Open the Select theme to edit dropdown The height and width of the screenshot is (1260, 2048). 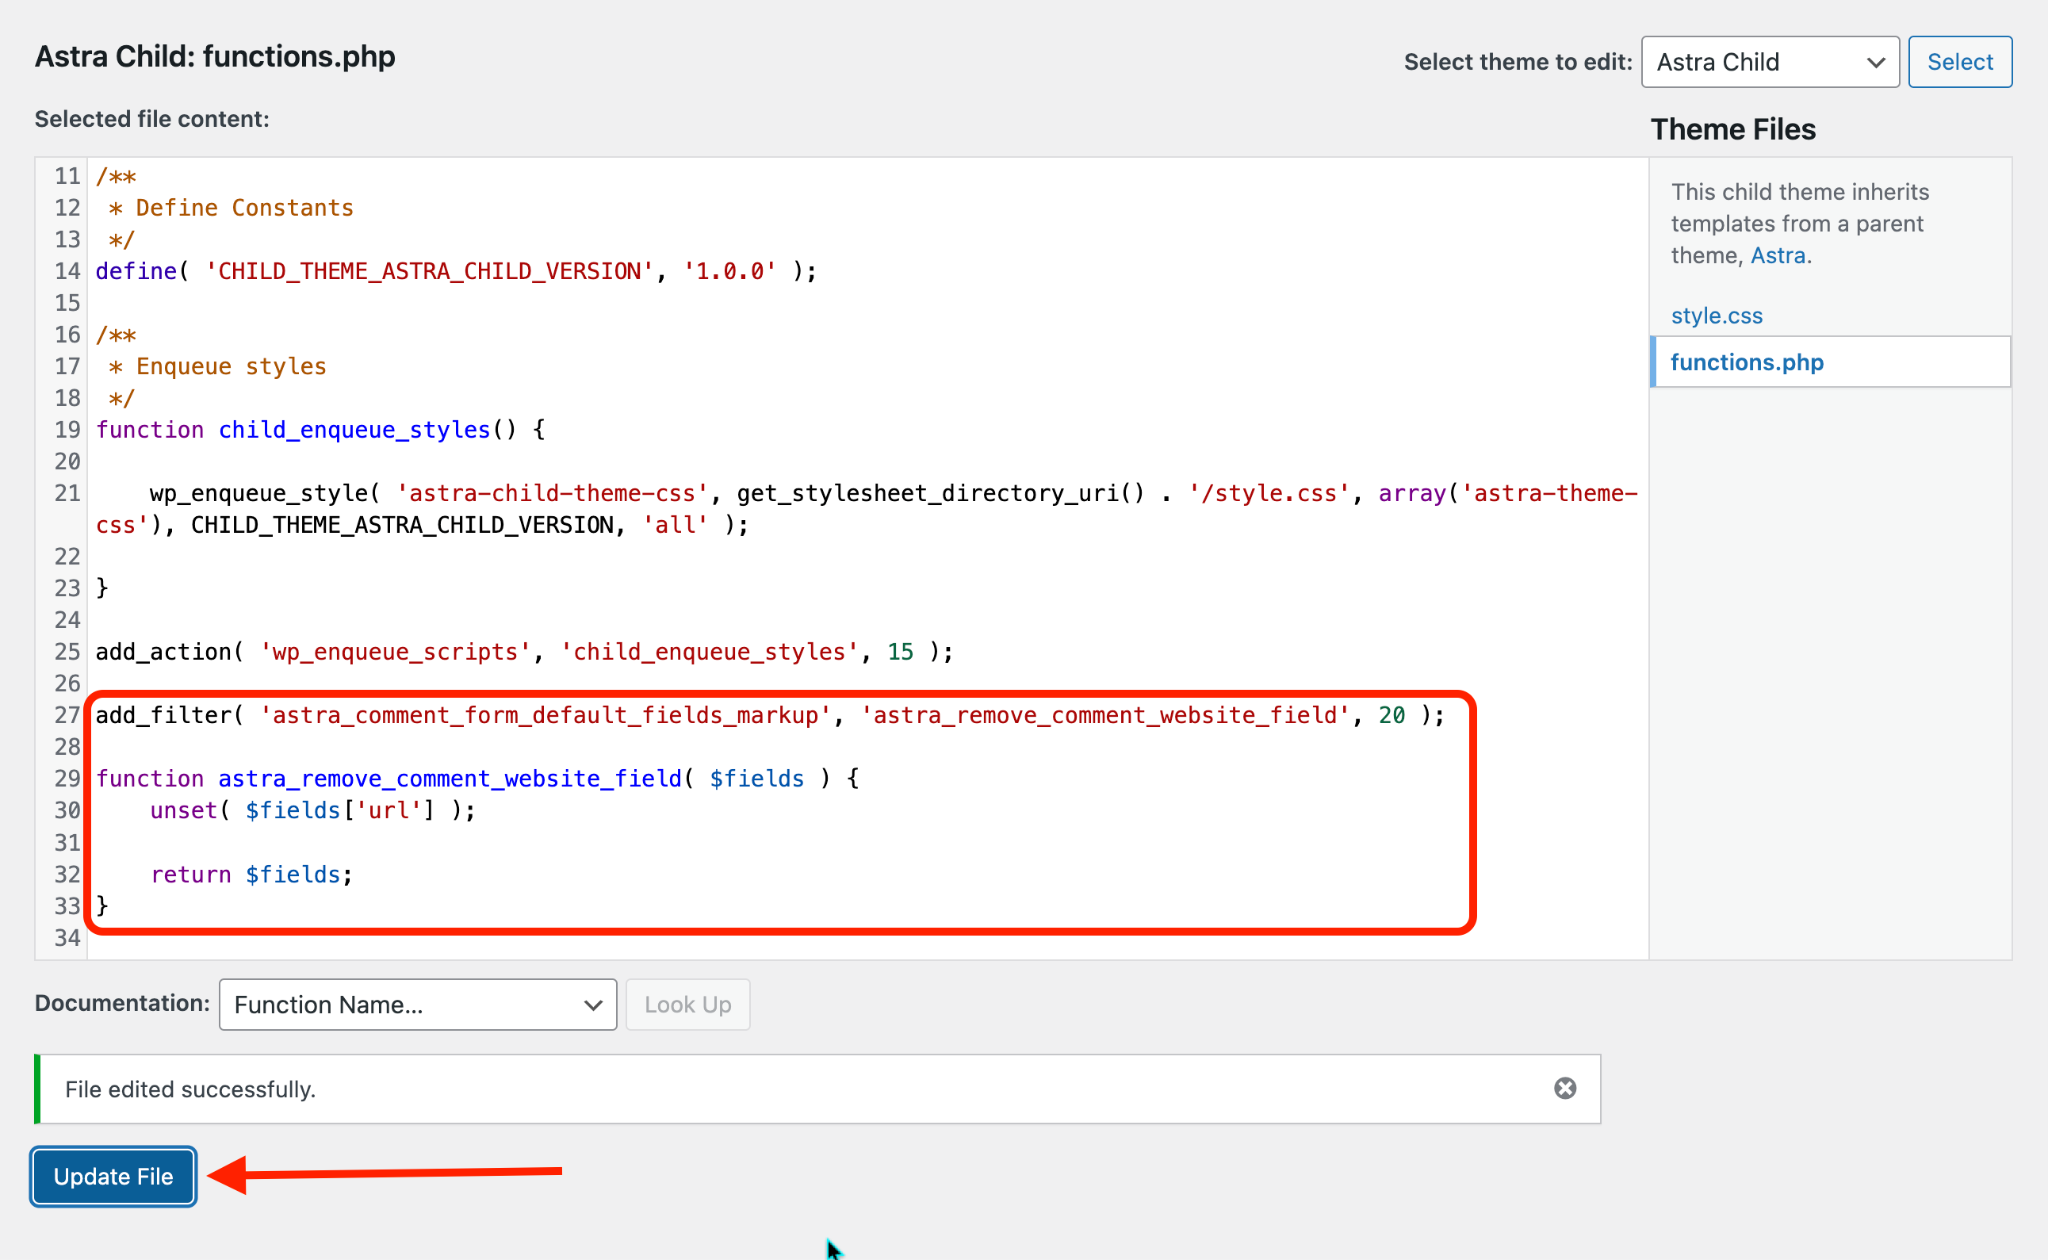1770,62
